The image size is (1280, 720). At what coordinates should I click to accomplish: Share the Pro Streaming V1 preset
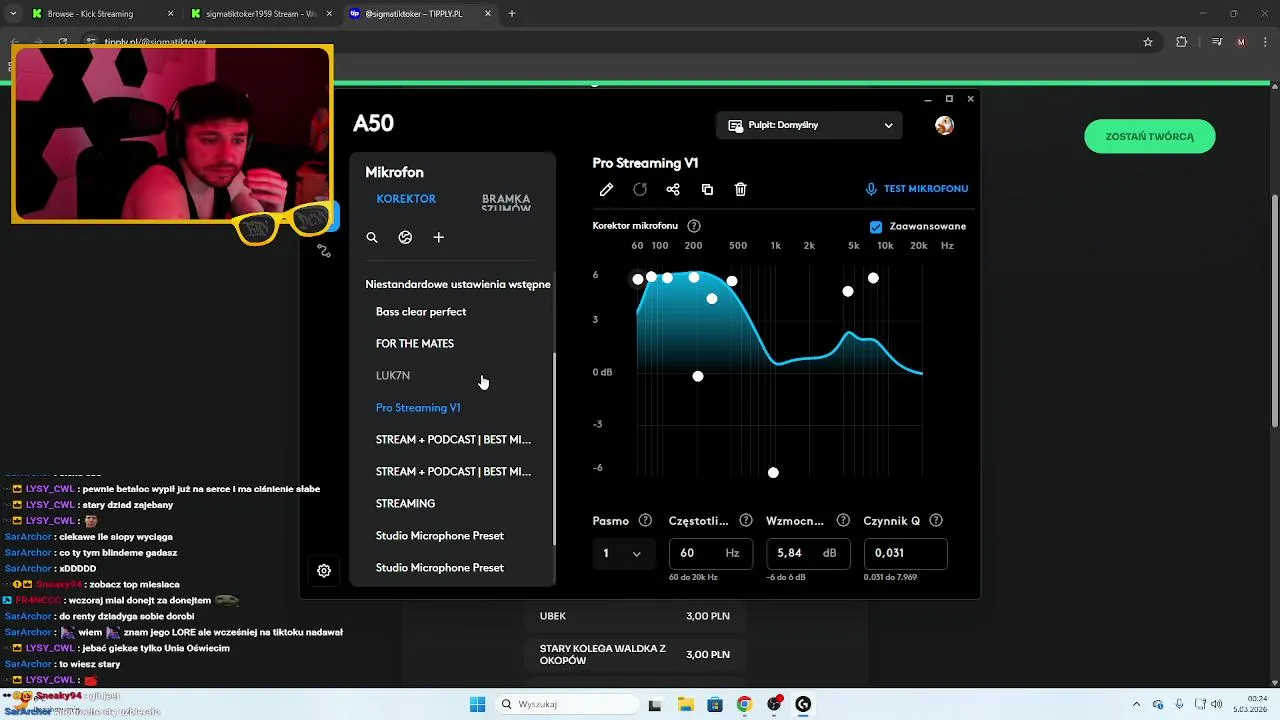point(673,189)
